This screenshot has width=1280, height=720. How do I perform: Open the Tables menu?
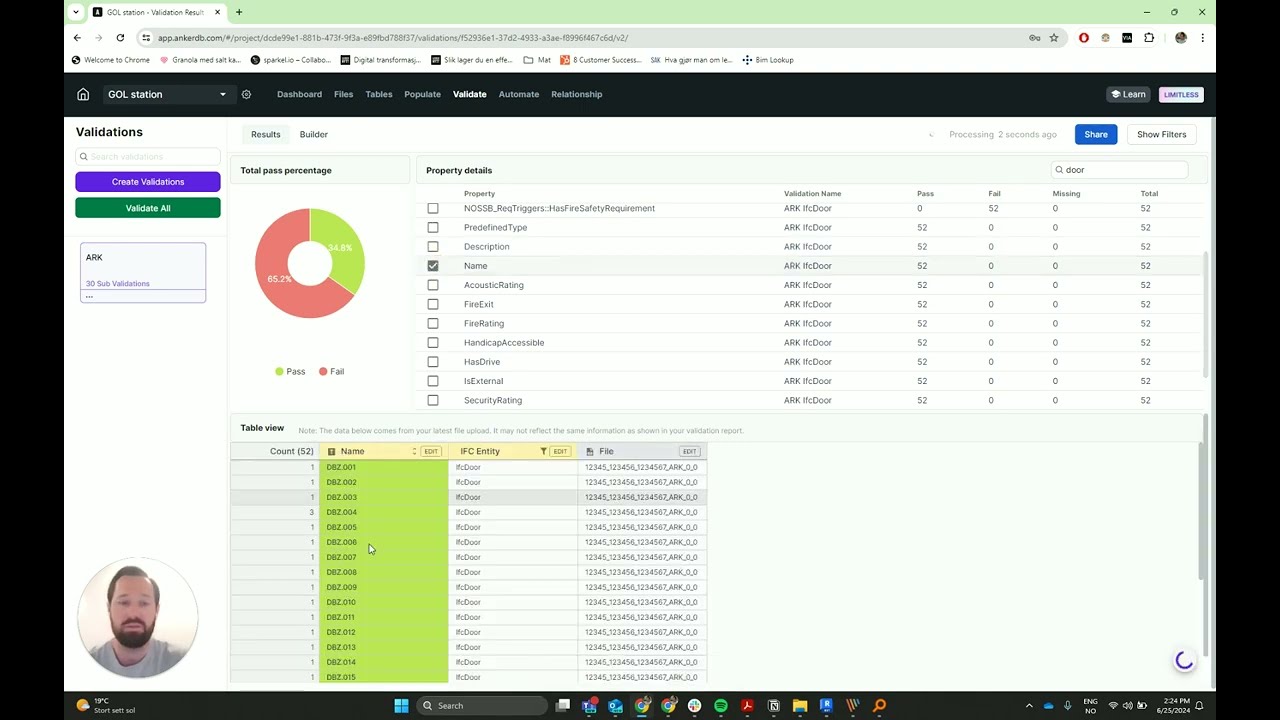pyautogui.click(x=379, y=94)
